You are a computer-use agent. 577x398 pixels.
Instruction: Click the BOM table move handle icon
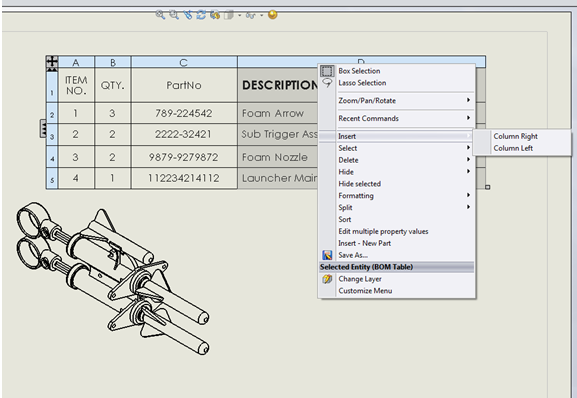(x=52, y=62)
